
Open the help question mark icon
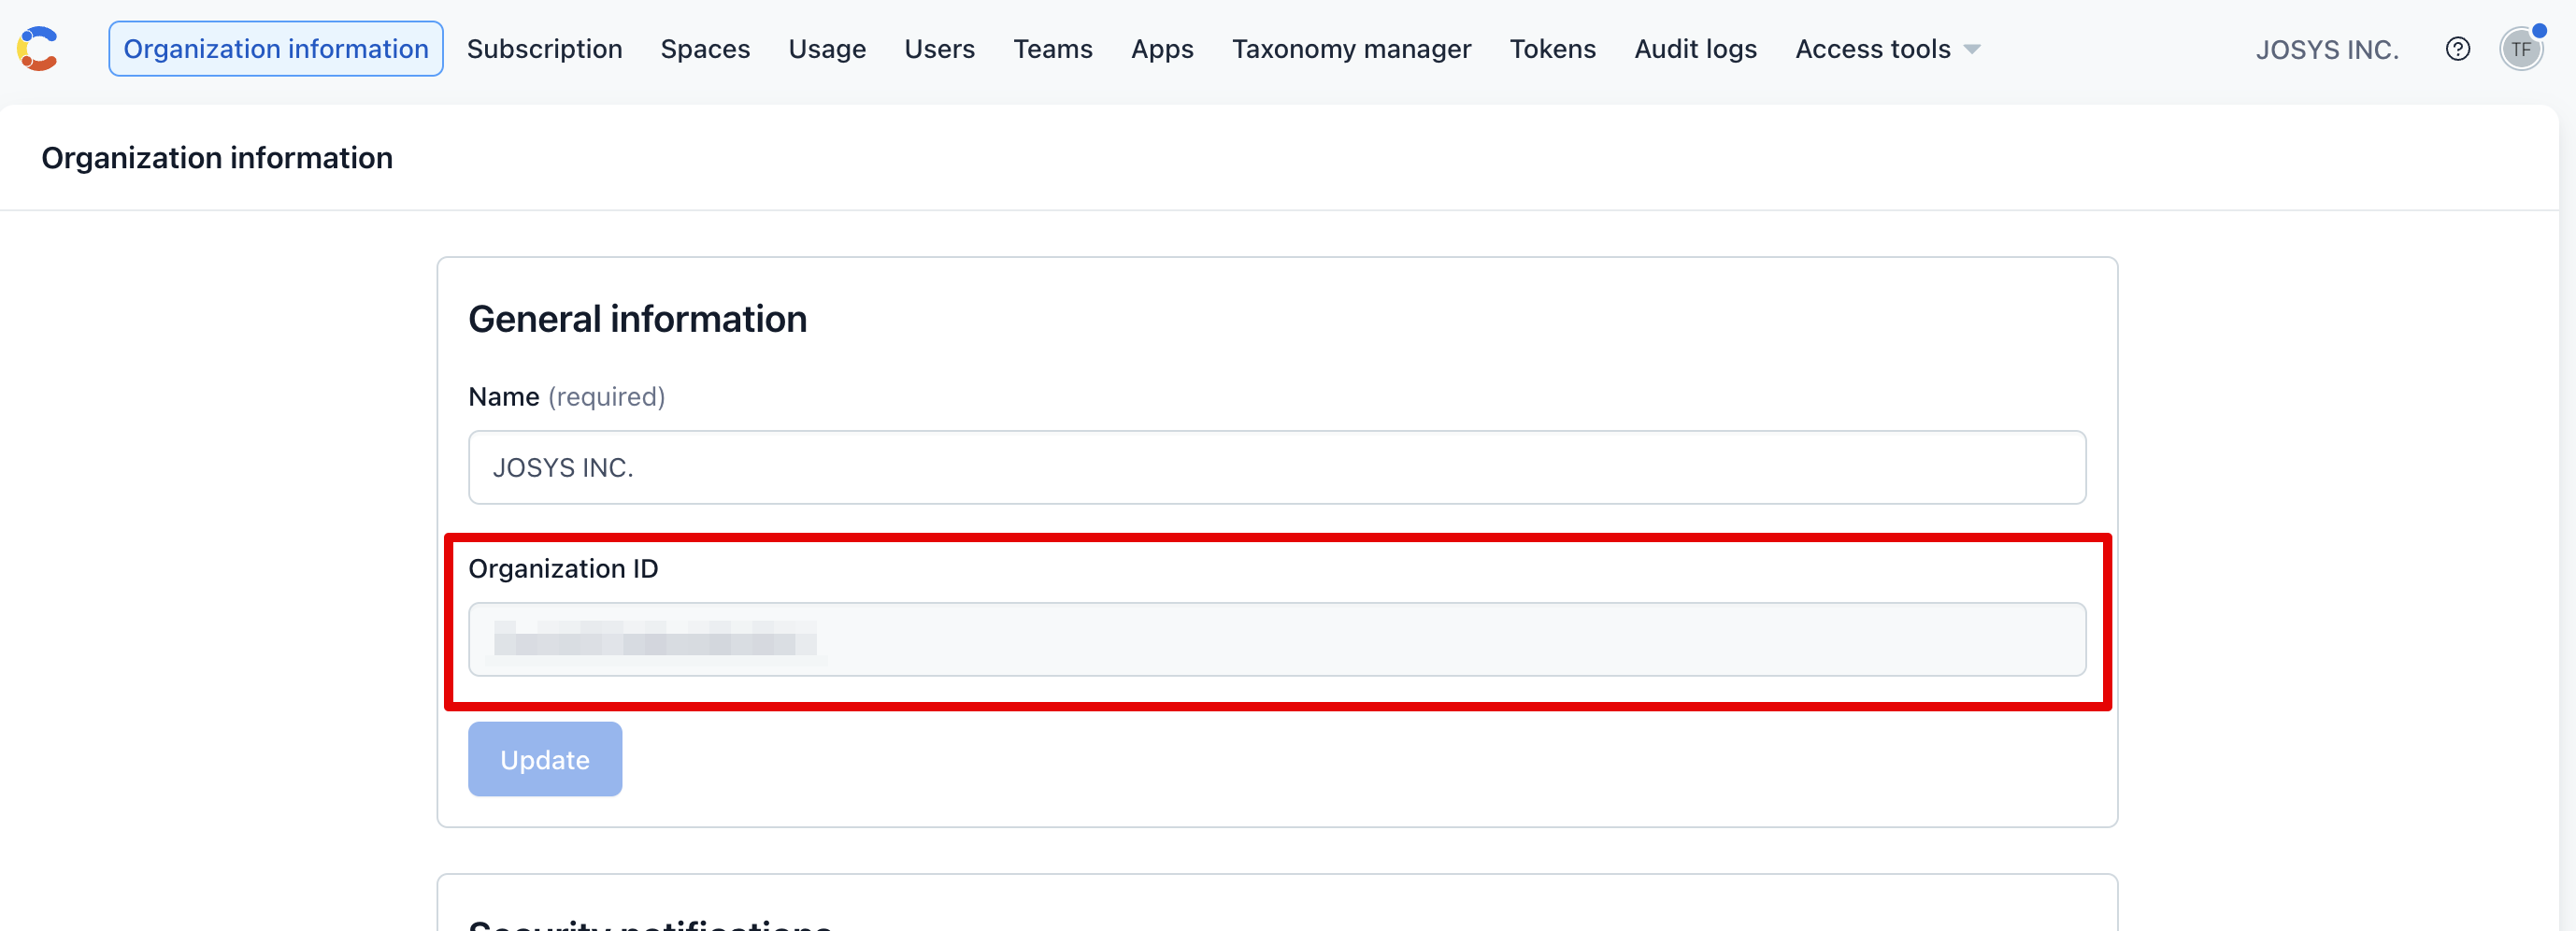tap(2457, 49)
